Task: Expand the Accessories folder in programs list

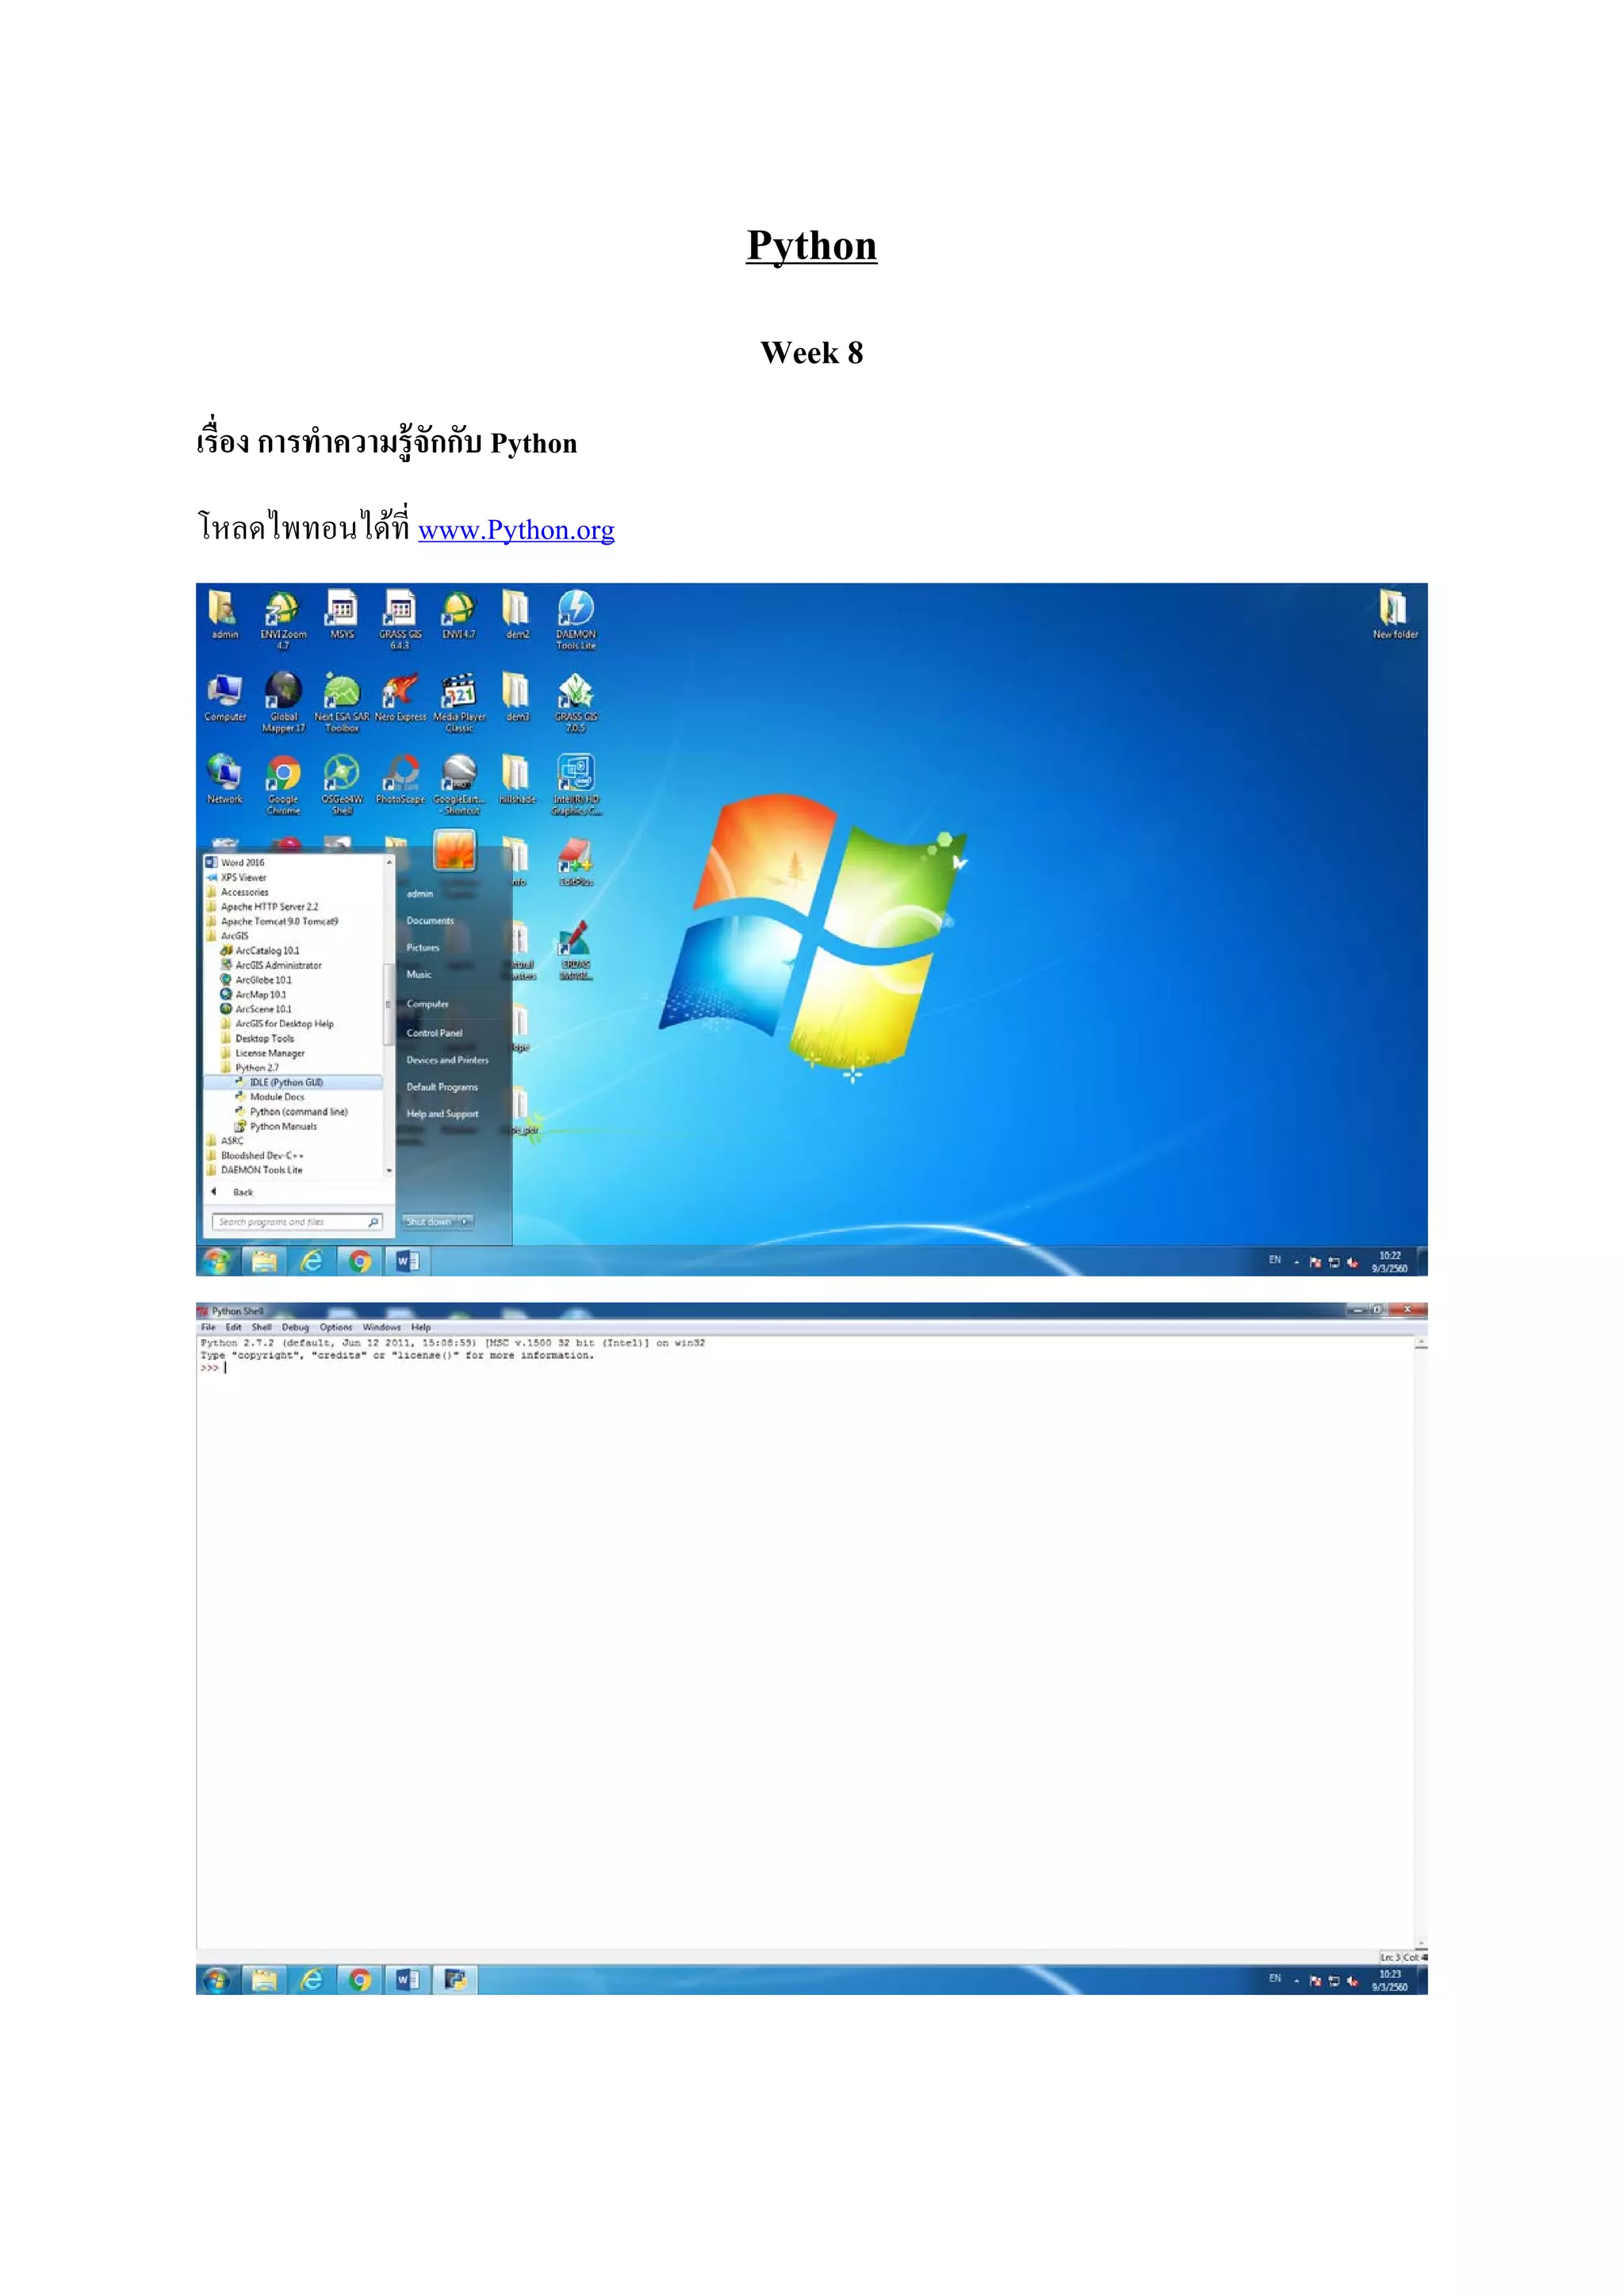Action: point(244,892)
